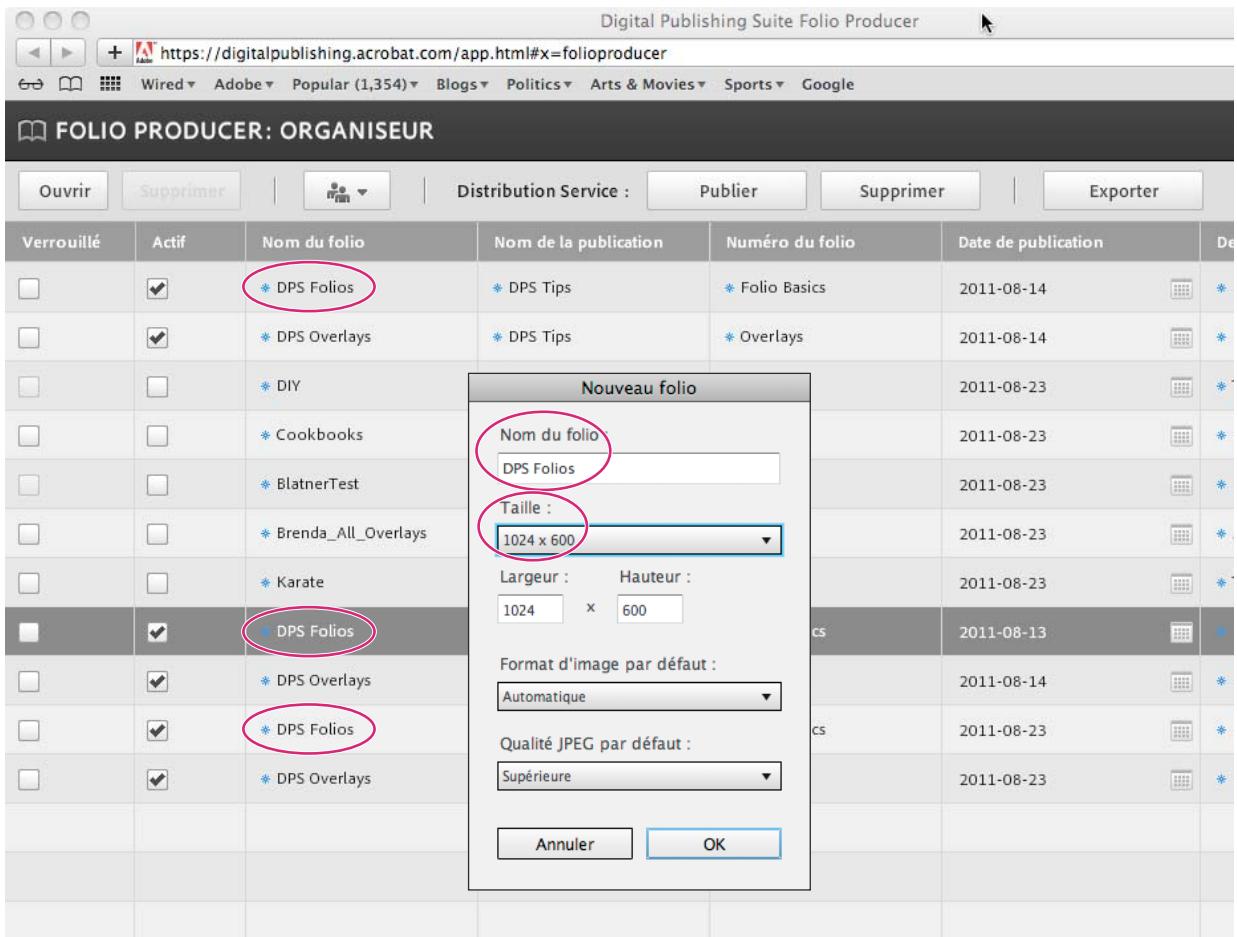The width and height of the screenshot is (1237, 937).
Task: Select the BlatnerTest folio name
Action: click(x=316, y=485)
